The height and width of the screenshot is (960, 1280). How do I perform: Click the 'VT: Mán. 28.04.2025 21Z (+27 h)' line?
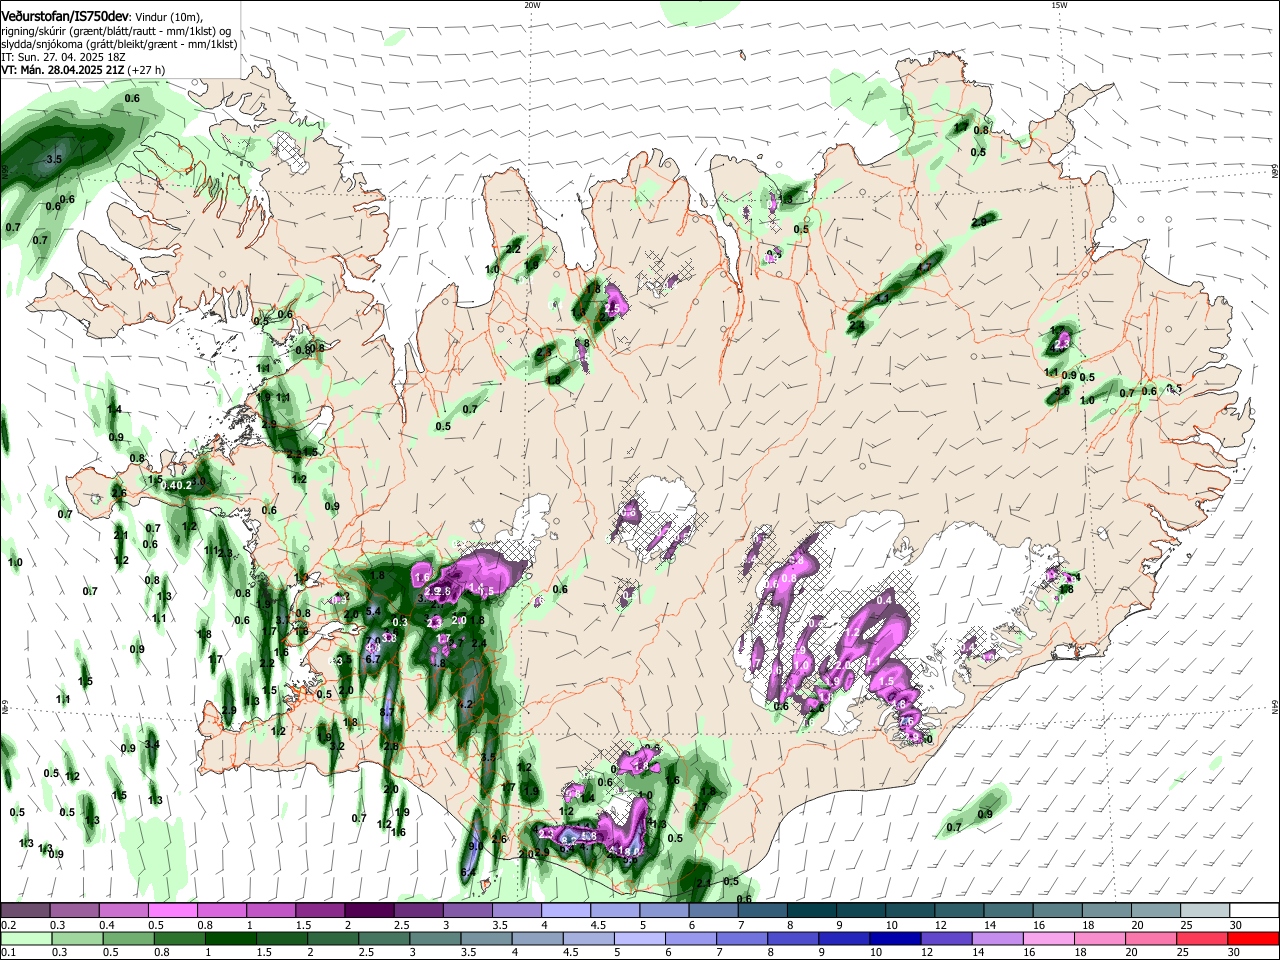(x=83, y=70)
